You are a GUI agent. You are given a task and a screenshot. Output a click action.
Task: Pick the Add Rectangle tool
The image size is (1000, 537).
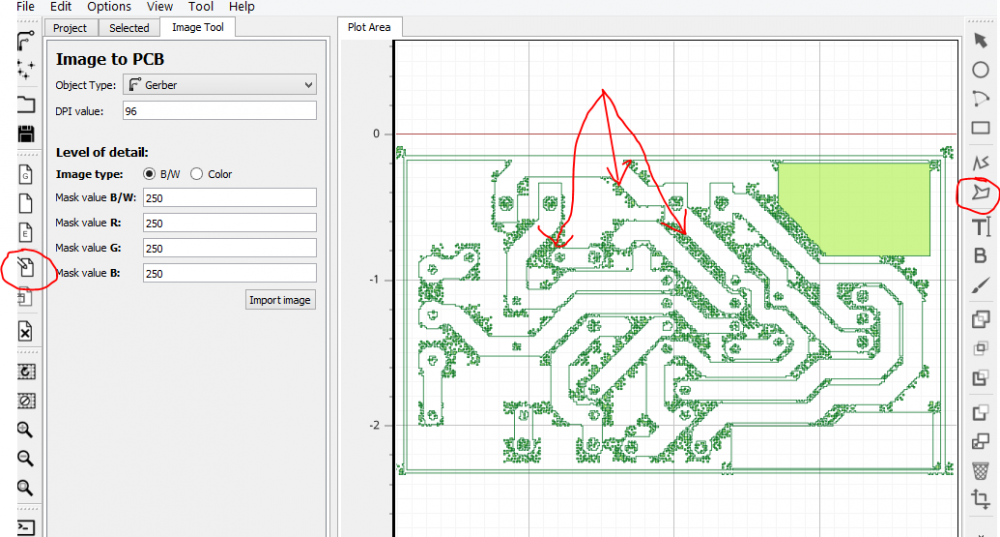980,128
